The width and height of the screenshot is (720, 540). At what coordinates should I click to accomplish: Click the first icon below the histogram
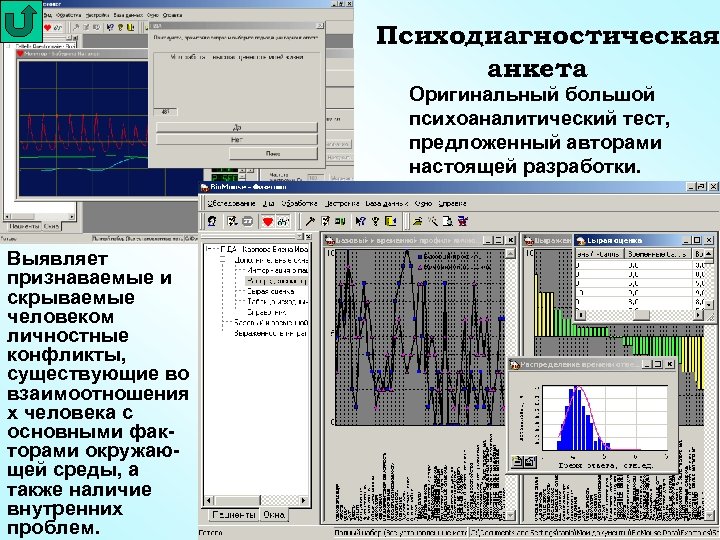coord(518,462)
